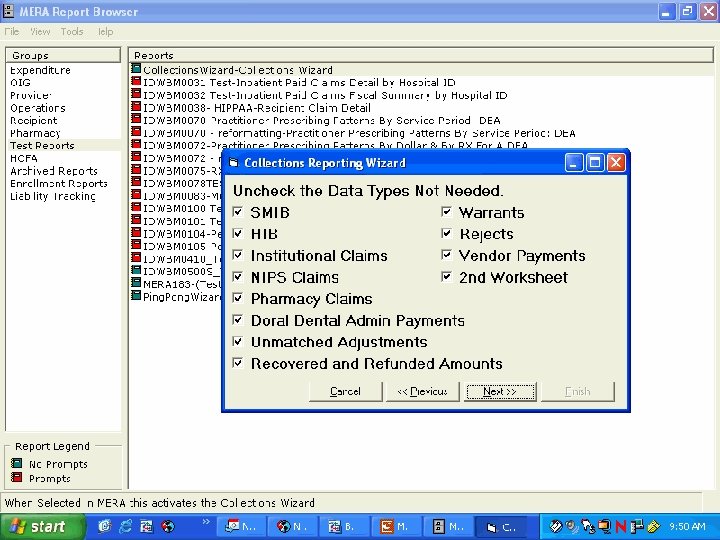Open the Tools menu

click(x=72, y=32)
